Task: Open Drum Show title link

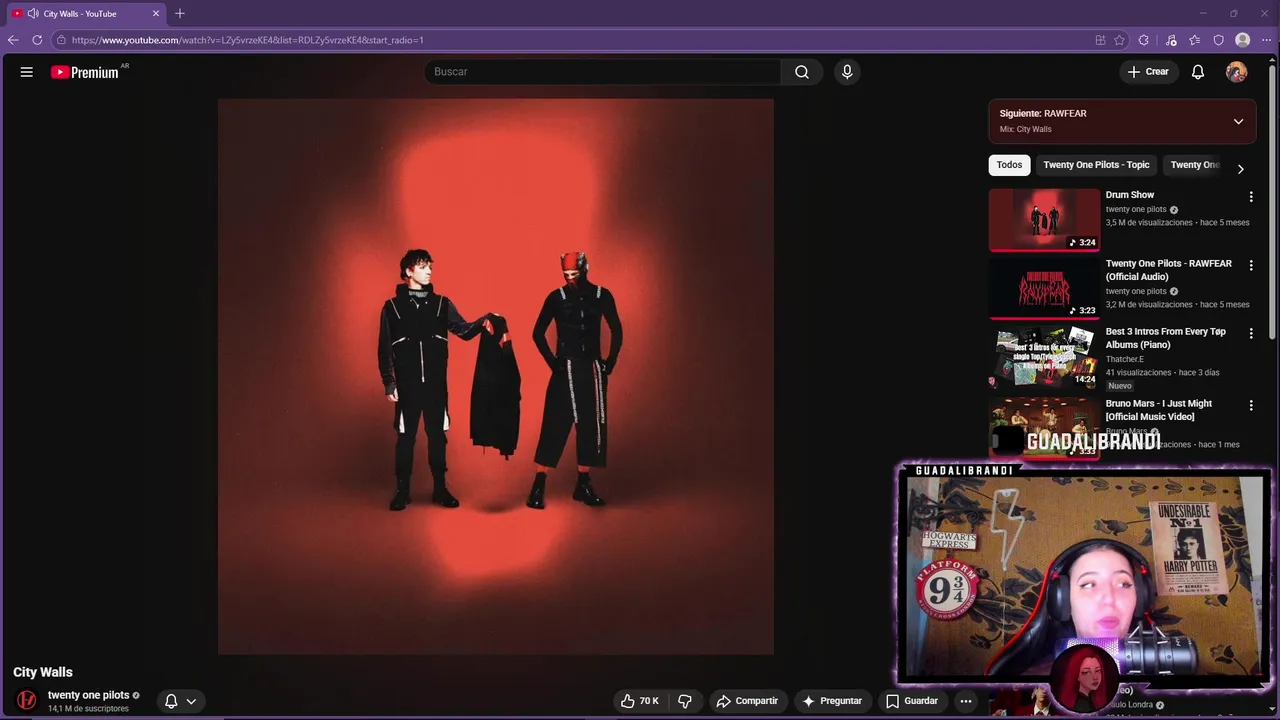Action: 1130,195
